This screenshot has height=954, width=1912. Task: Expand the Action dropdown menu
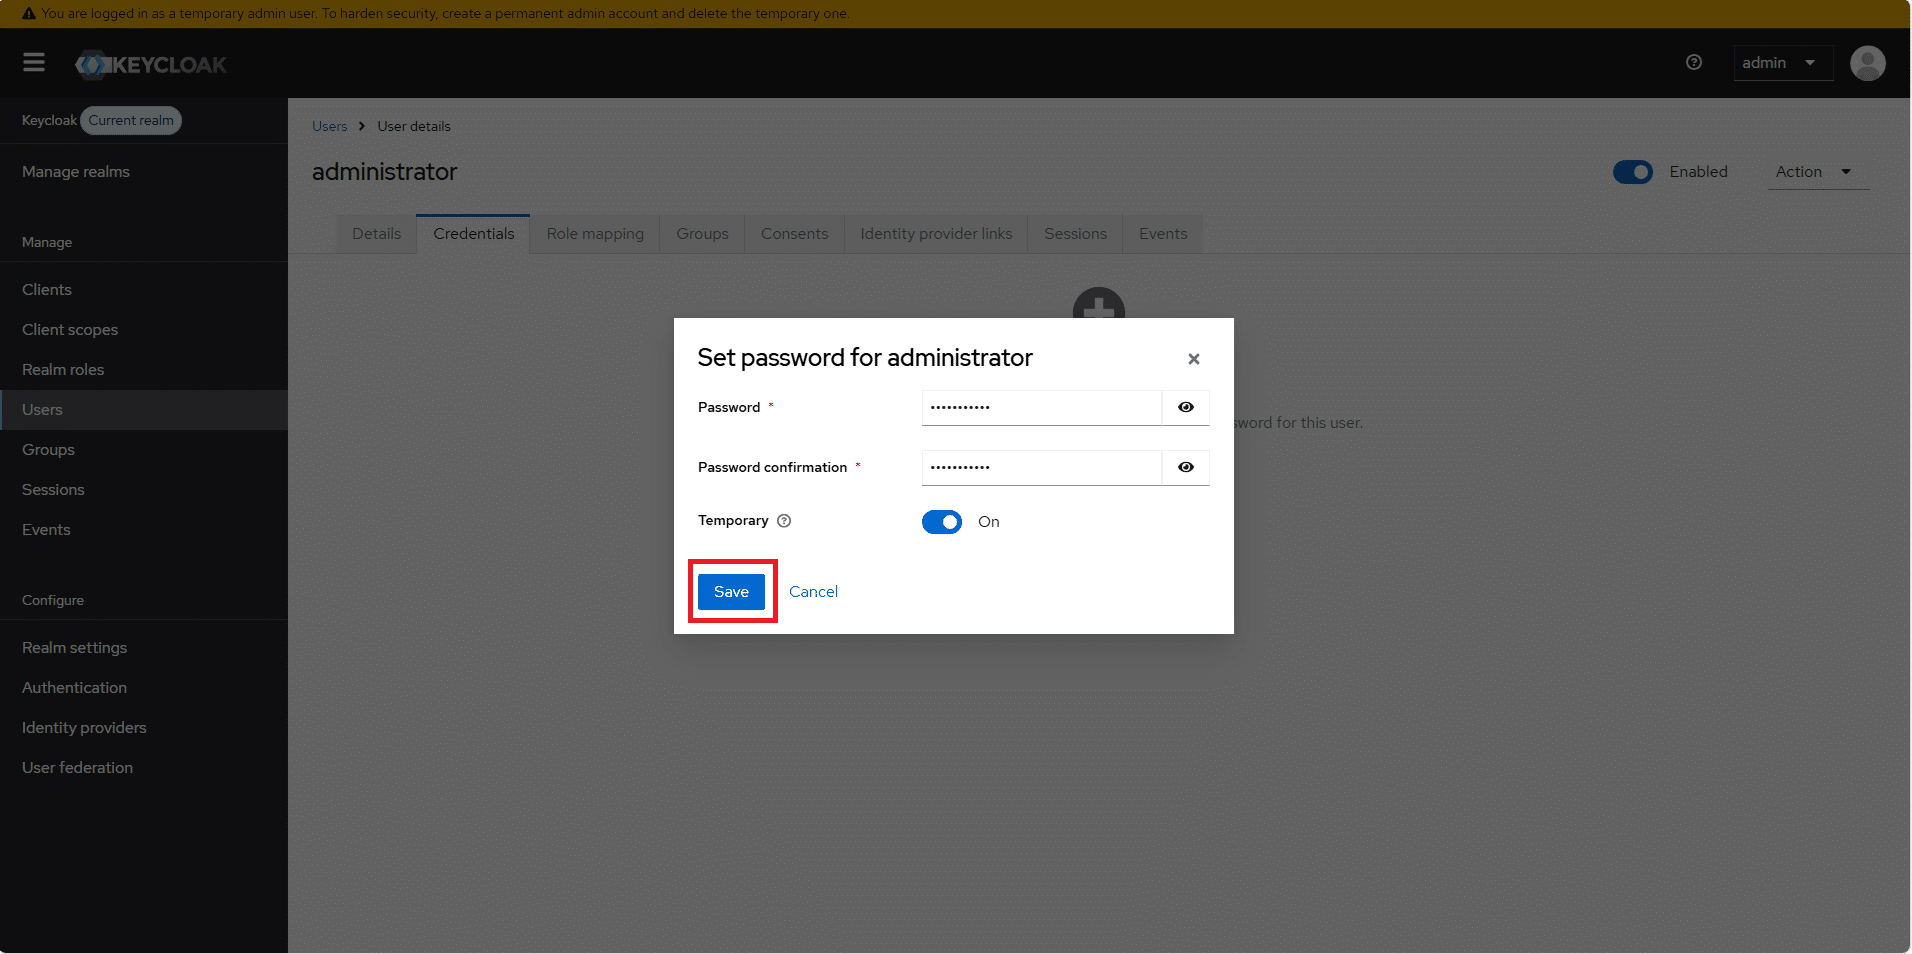pos(1815,172)
